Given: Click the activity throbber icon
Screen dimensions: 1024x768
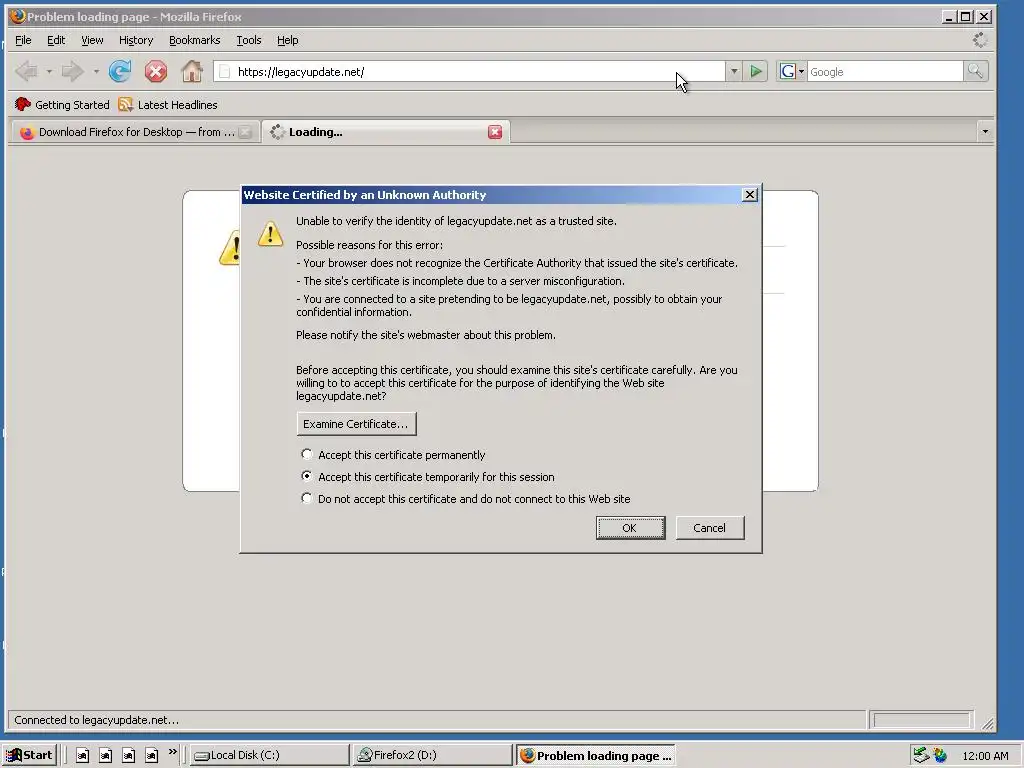Looking at the screenshot, I should [980, 40].
